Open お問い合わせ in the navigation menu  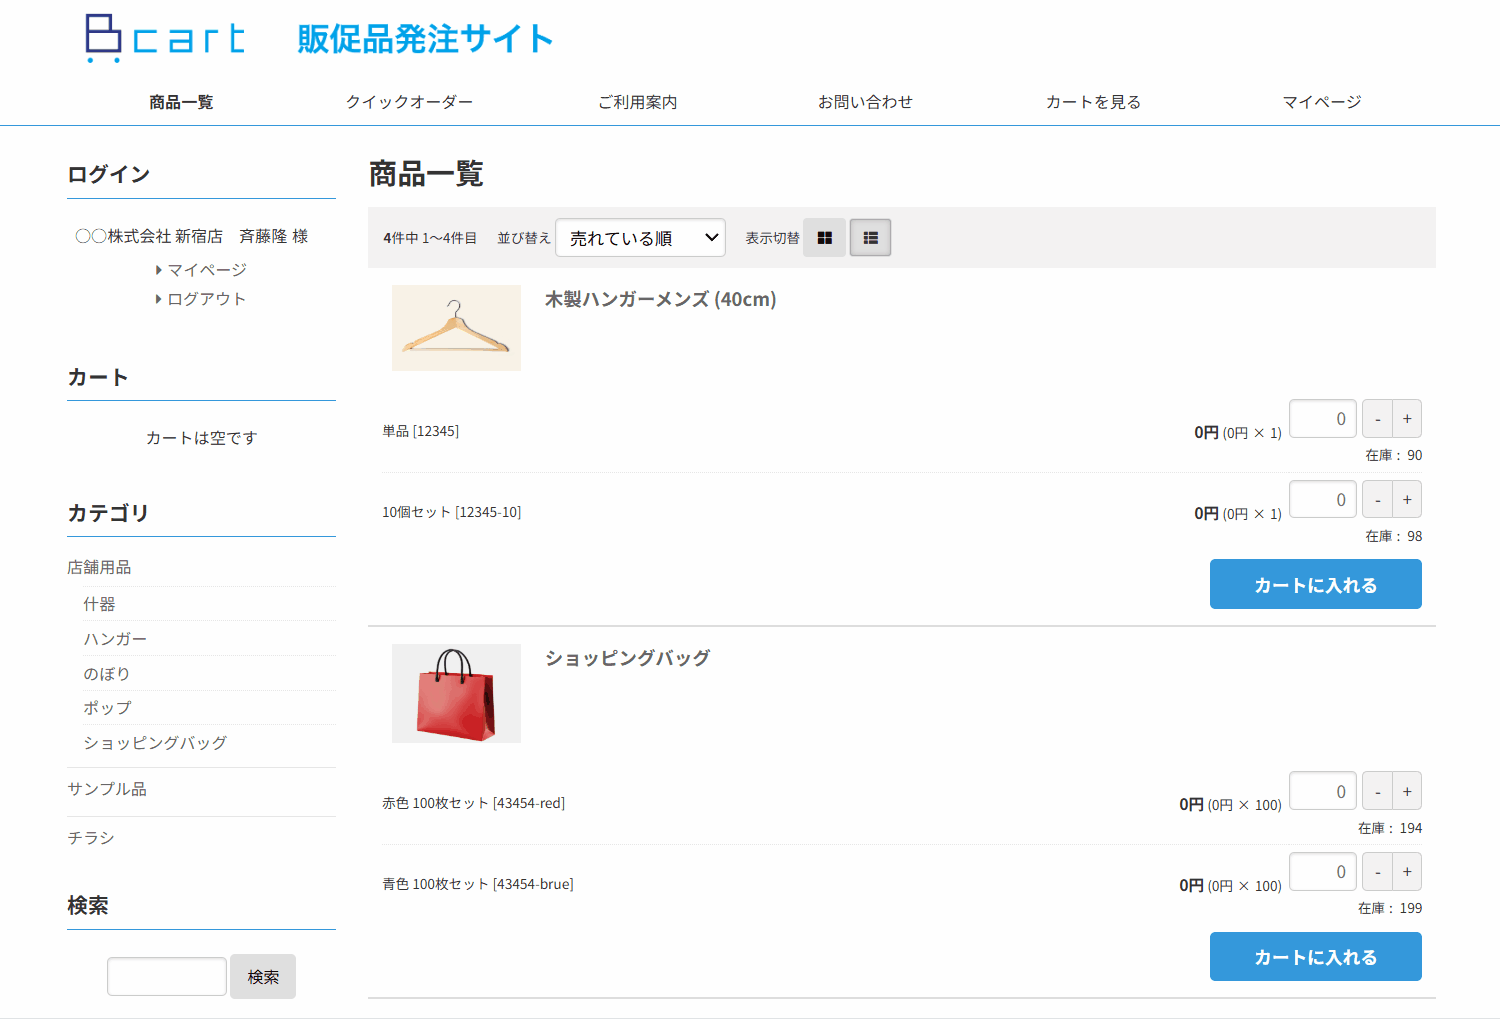[865, 102]
